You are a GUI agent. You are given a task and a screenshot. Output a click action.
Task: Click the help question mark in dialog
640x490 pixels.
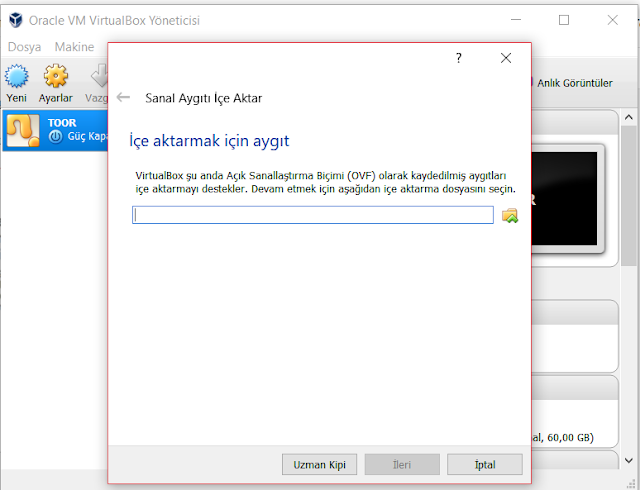coord(459,58)
